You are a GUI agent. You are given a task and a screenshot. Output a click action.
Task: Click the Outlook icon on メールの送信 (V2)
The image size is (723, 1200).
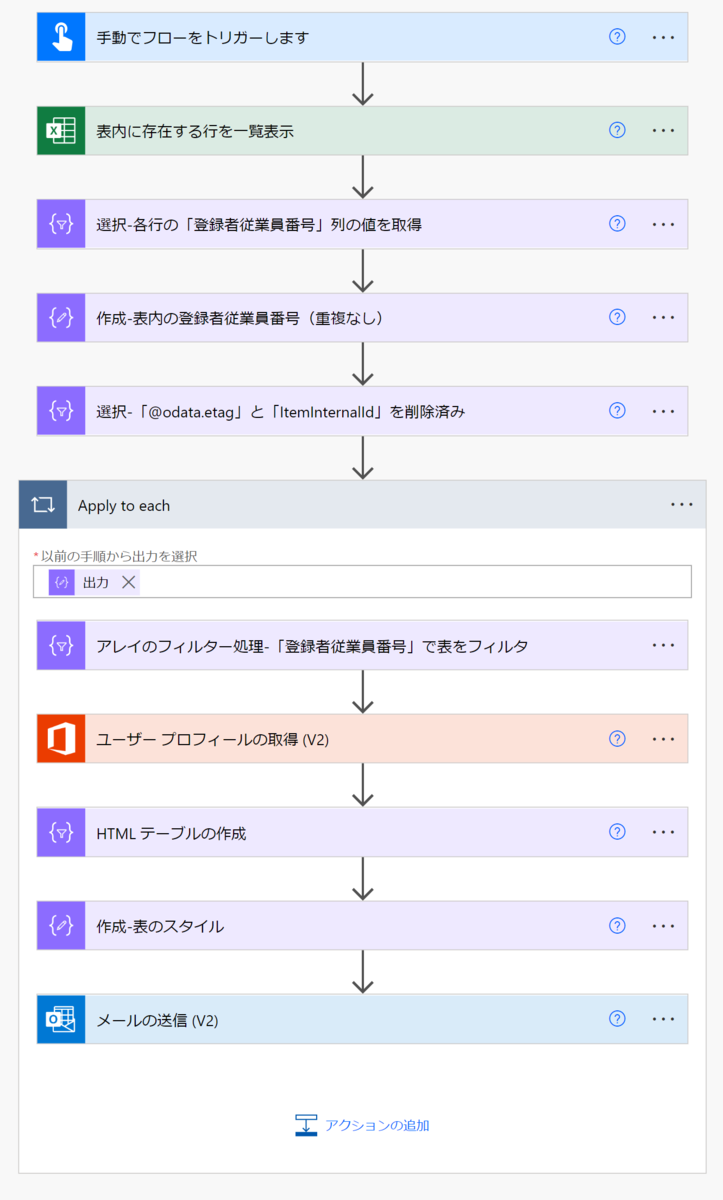pos(61,1019)
